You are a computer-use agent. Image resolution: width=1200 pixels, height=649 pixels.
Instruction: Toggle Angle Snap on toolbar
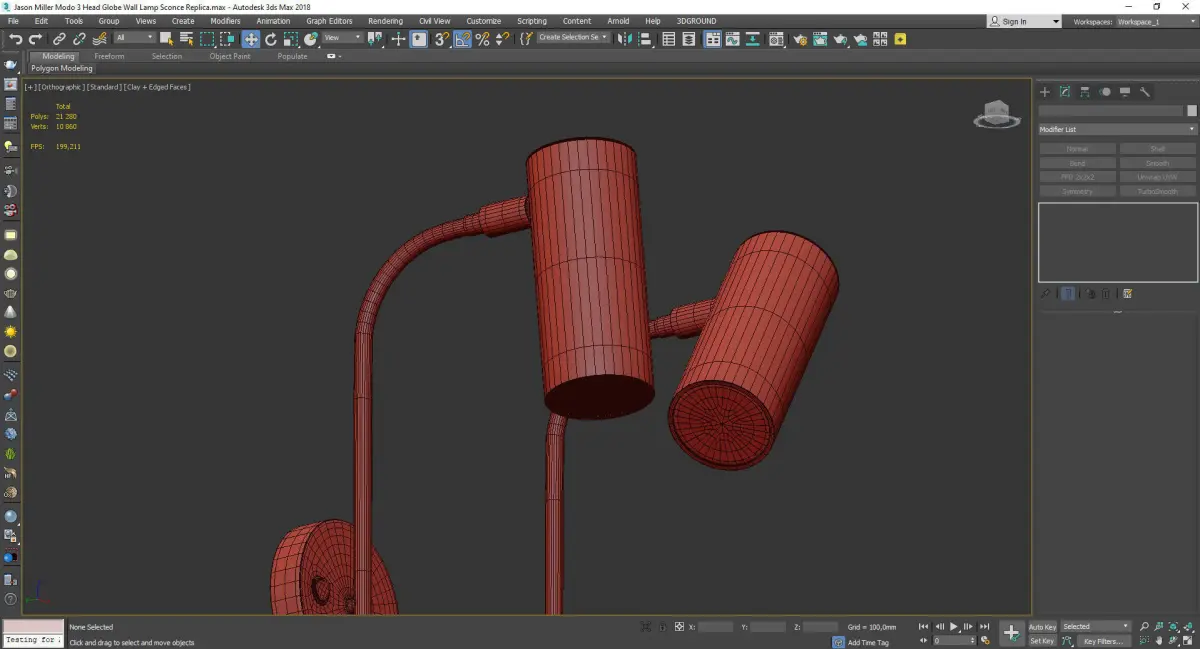pos(463,39)
